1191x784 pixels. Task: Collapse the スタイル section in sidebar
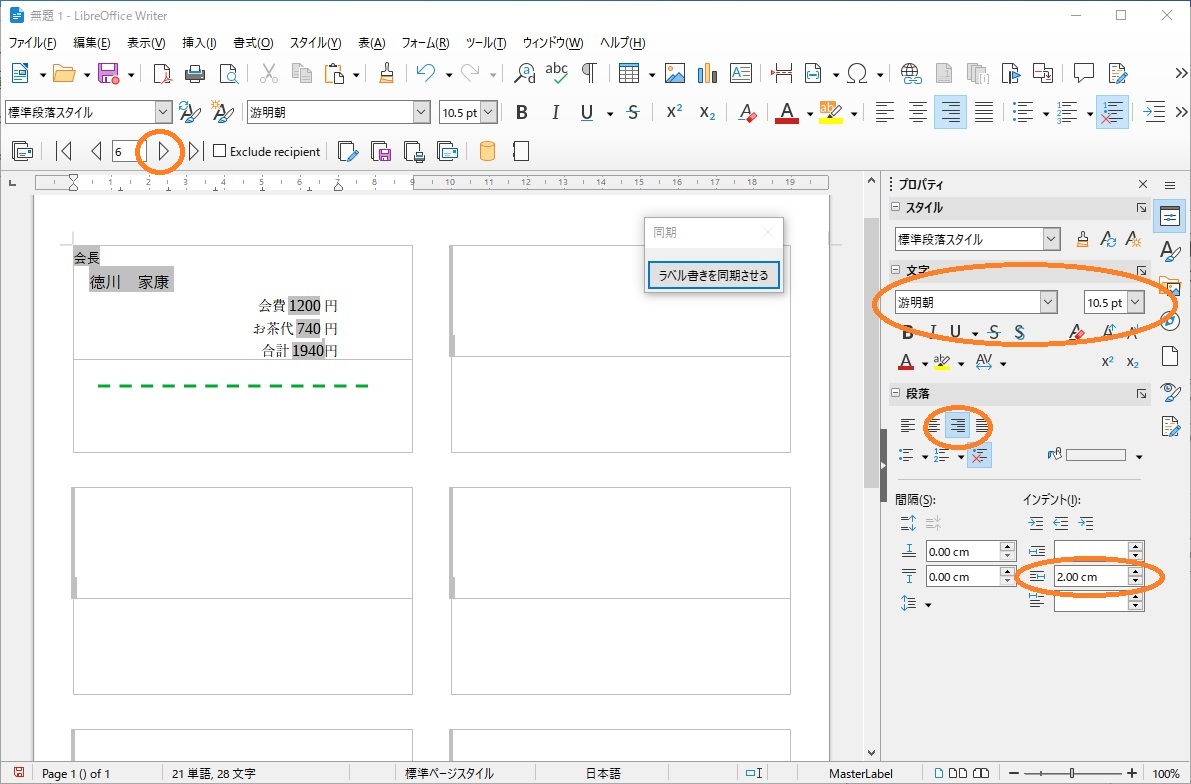(x=896, y=207)
